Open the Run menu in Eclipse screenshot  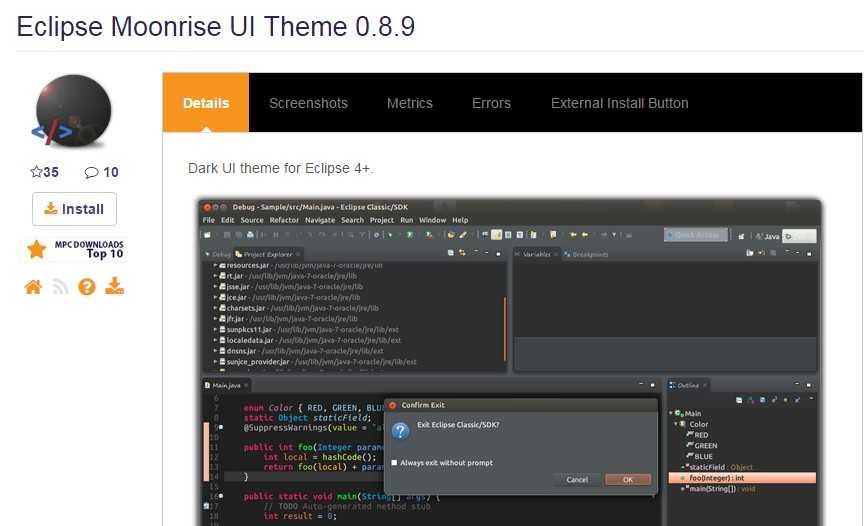(x=407, y=220)
